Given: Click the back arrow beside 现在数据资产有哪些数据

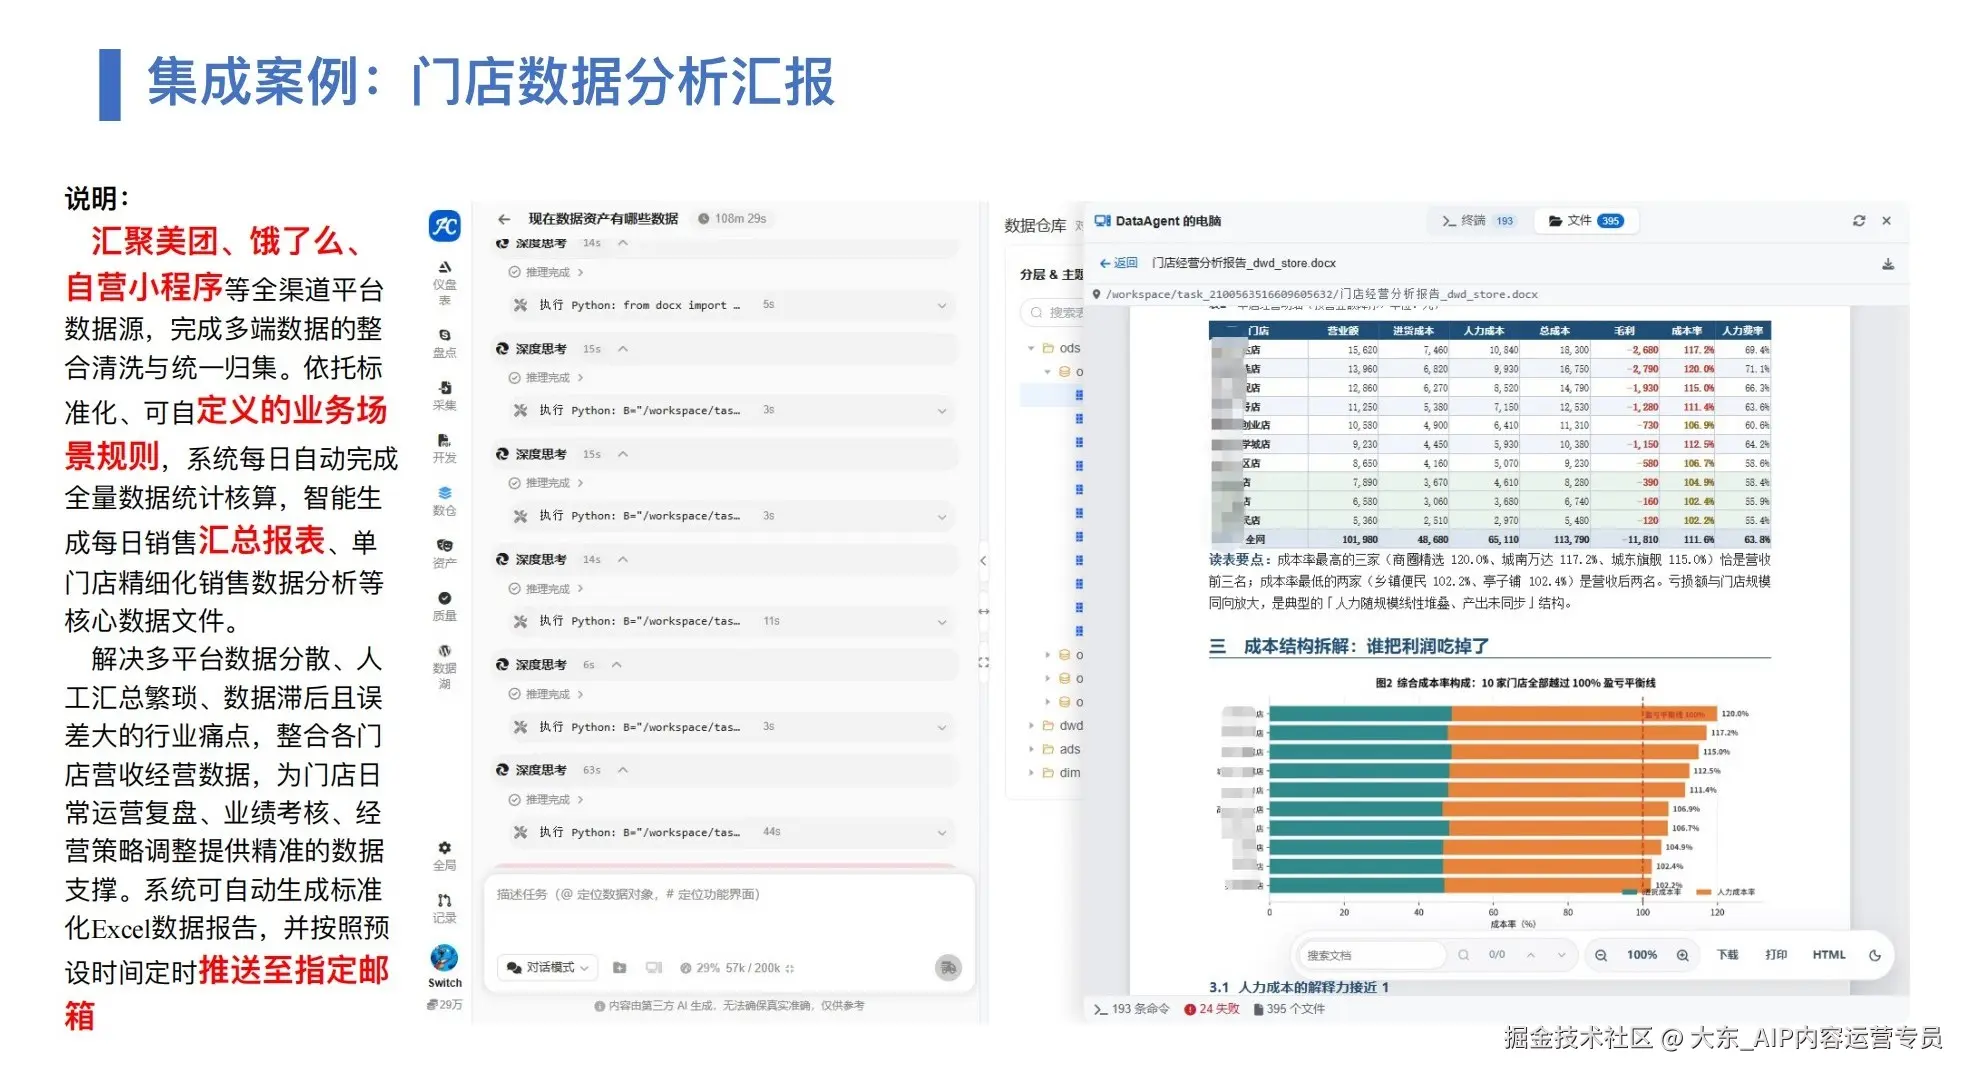Looking at the screenshot, I should pos(504,219).
